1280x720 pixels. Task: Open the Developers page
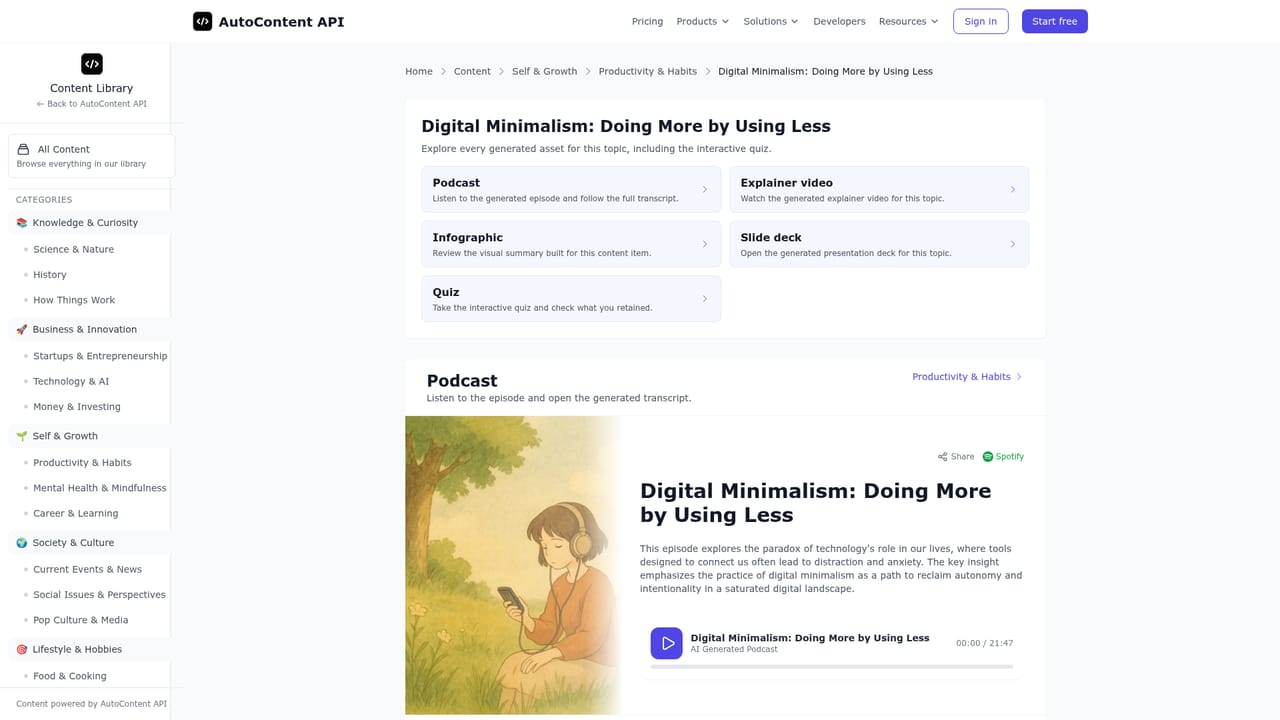839,21
